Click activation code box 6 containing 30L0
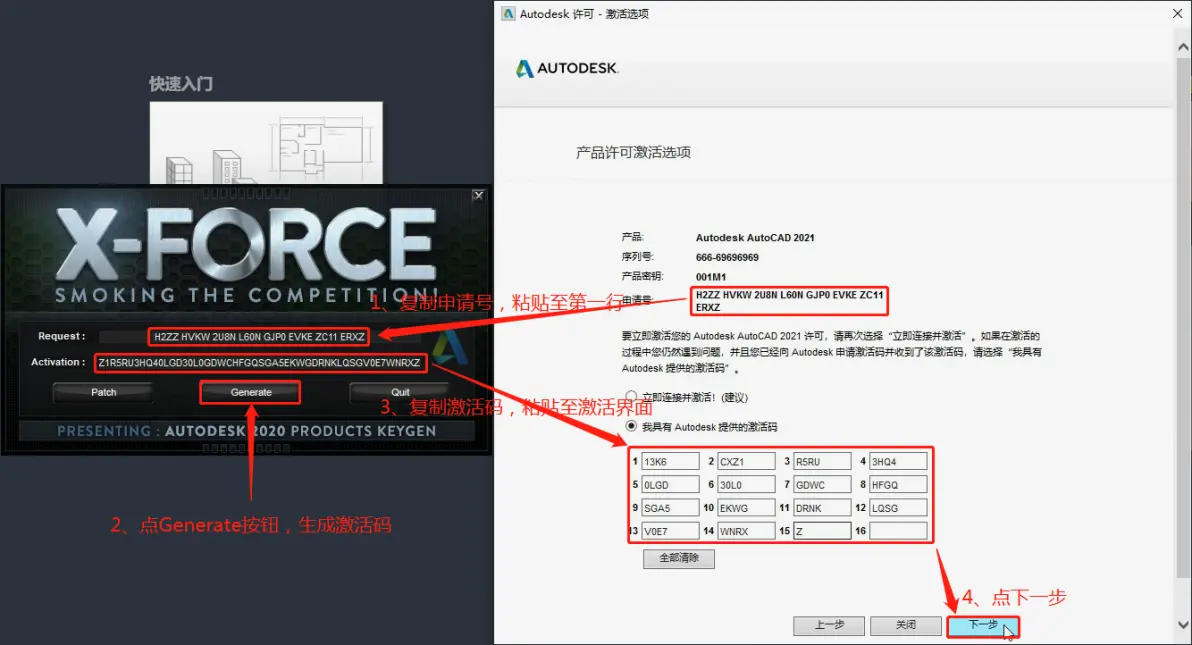This screenshot has height=645, width=1192. (x=747, y=485)
